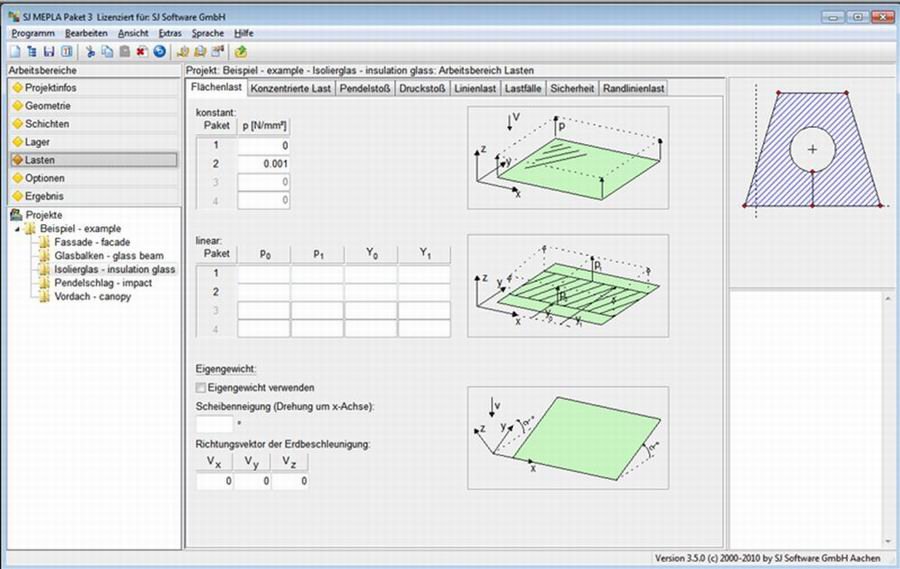Collapse the Beispiel - example tree node
The image size is (900, 569).
[17, 229]
